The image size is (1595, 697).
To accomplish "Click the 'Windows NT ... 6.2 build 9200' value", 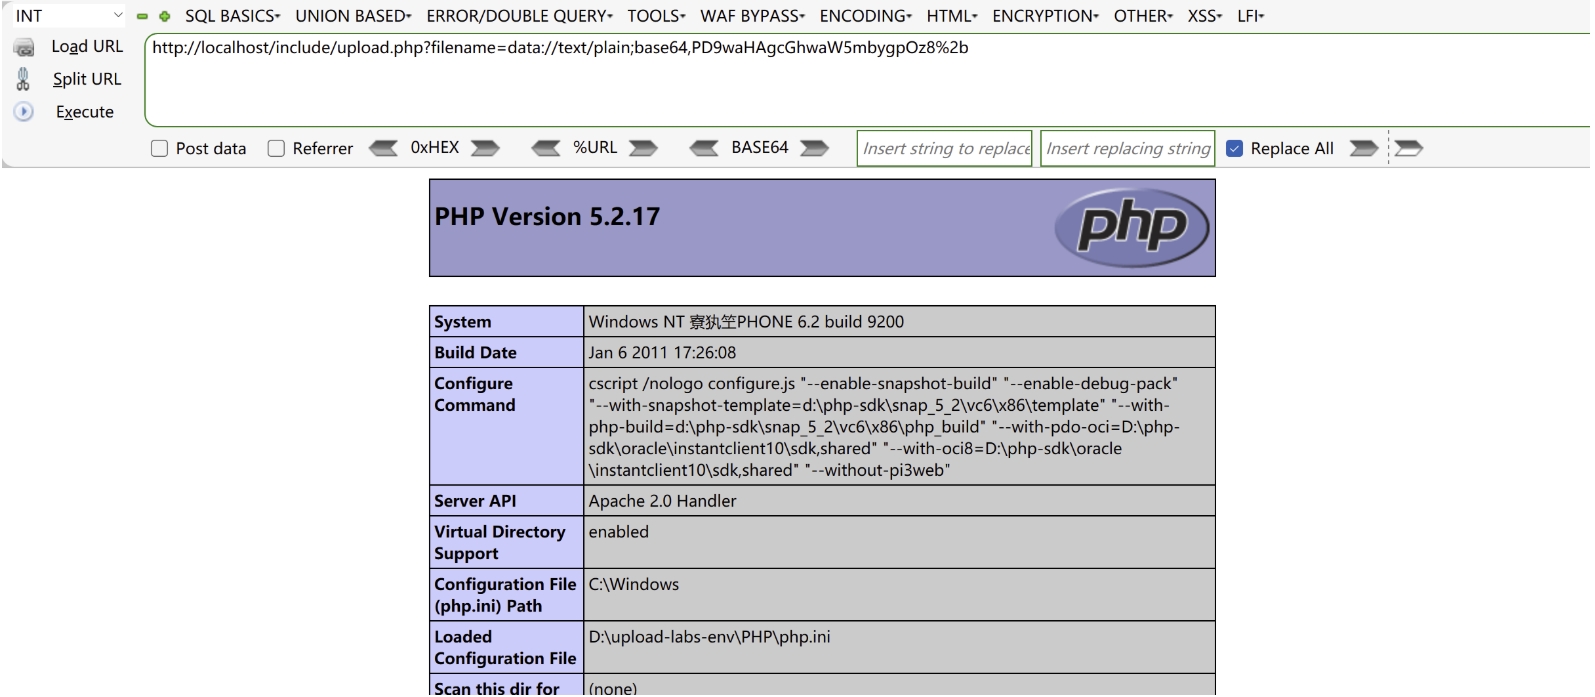I will [x=746, y=322].
